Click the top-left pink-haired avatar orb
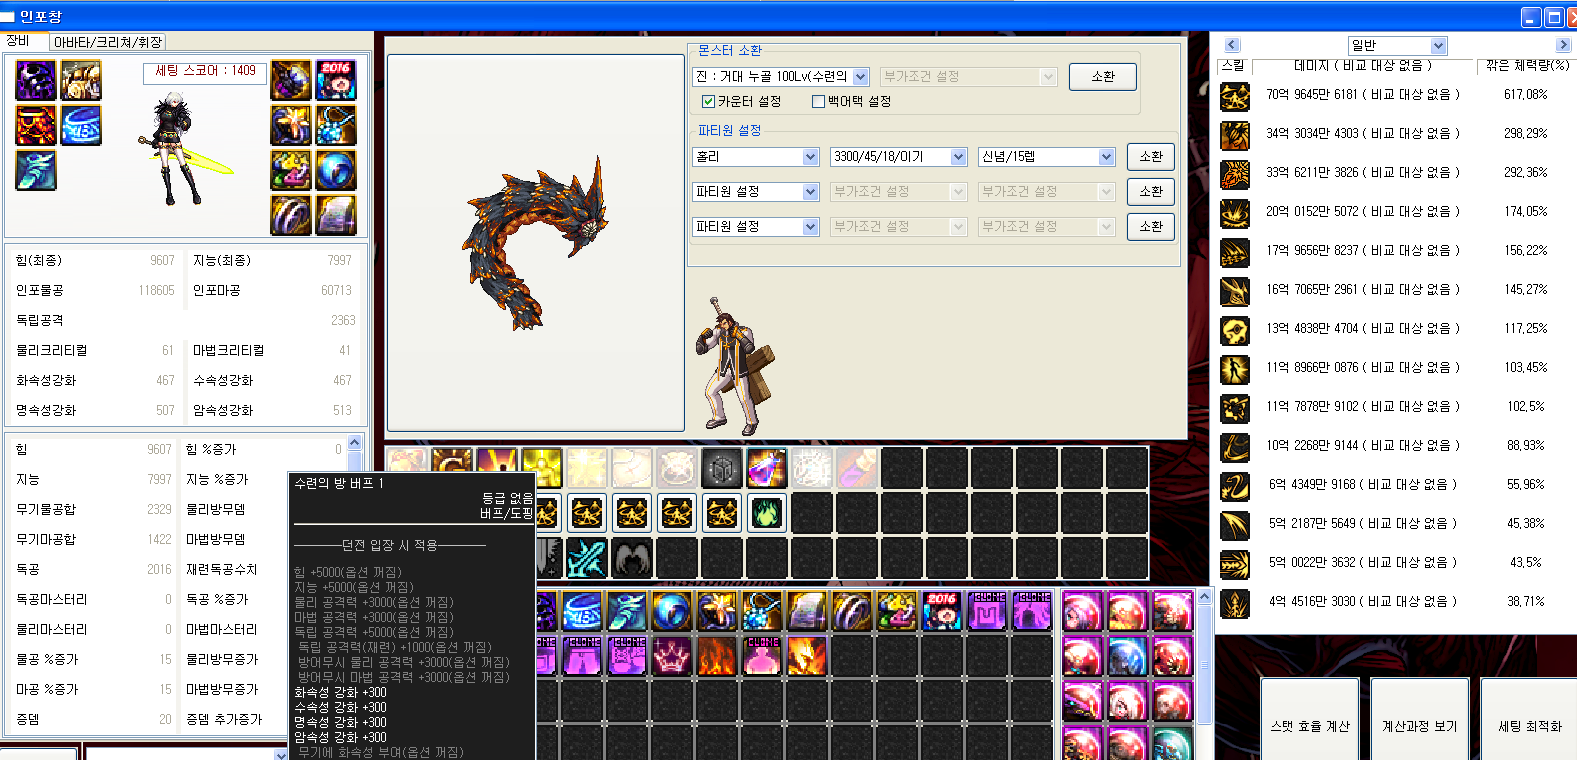This screenshot has width=1577, height=760. (1082, 611)
